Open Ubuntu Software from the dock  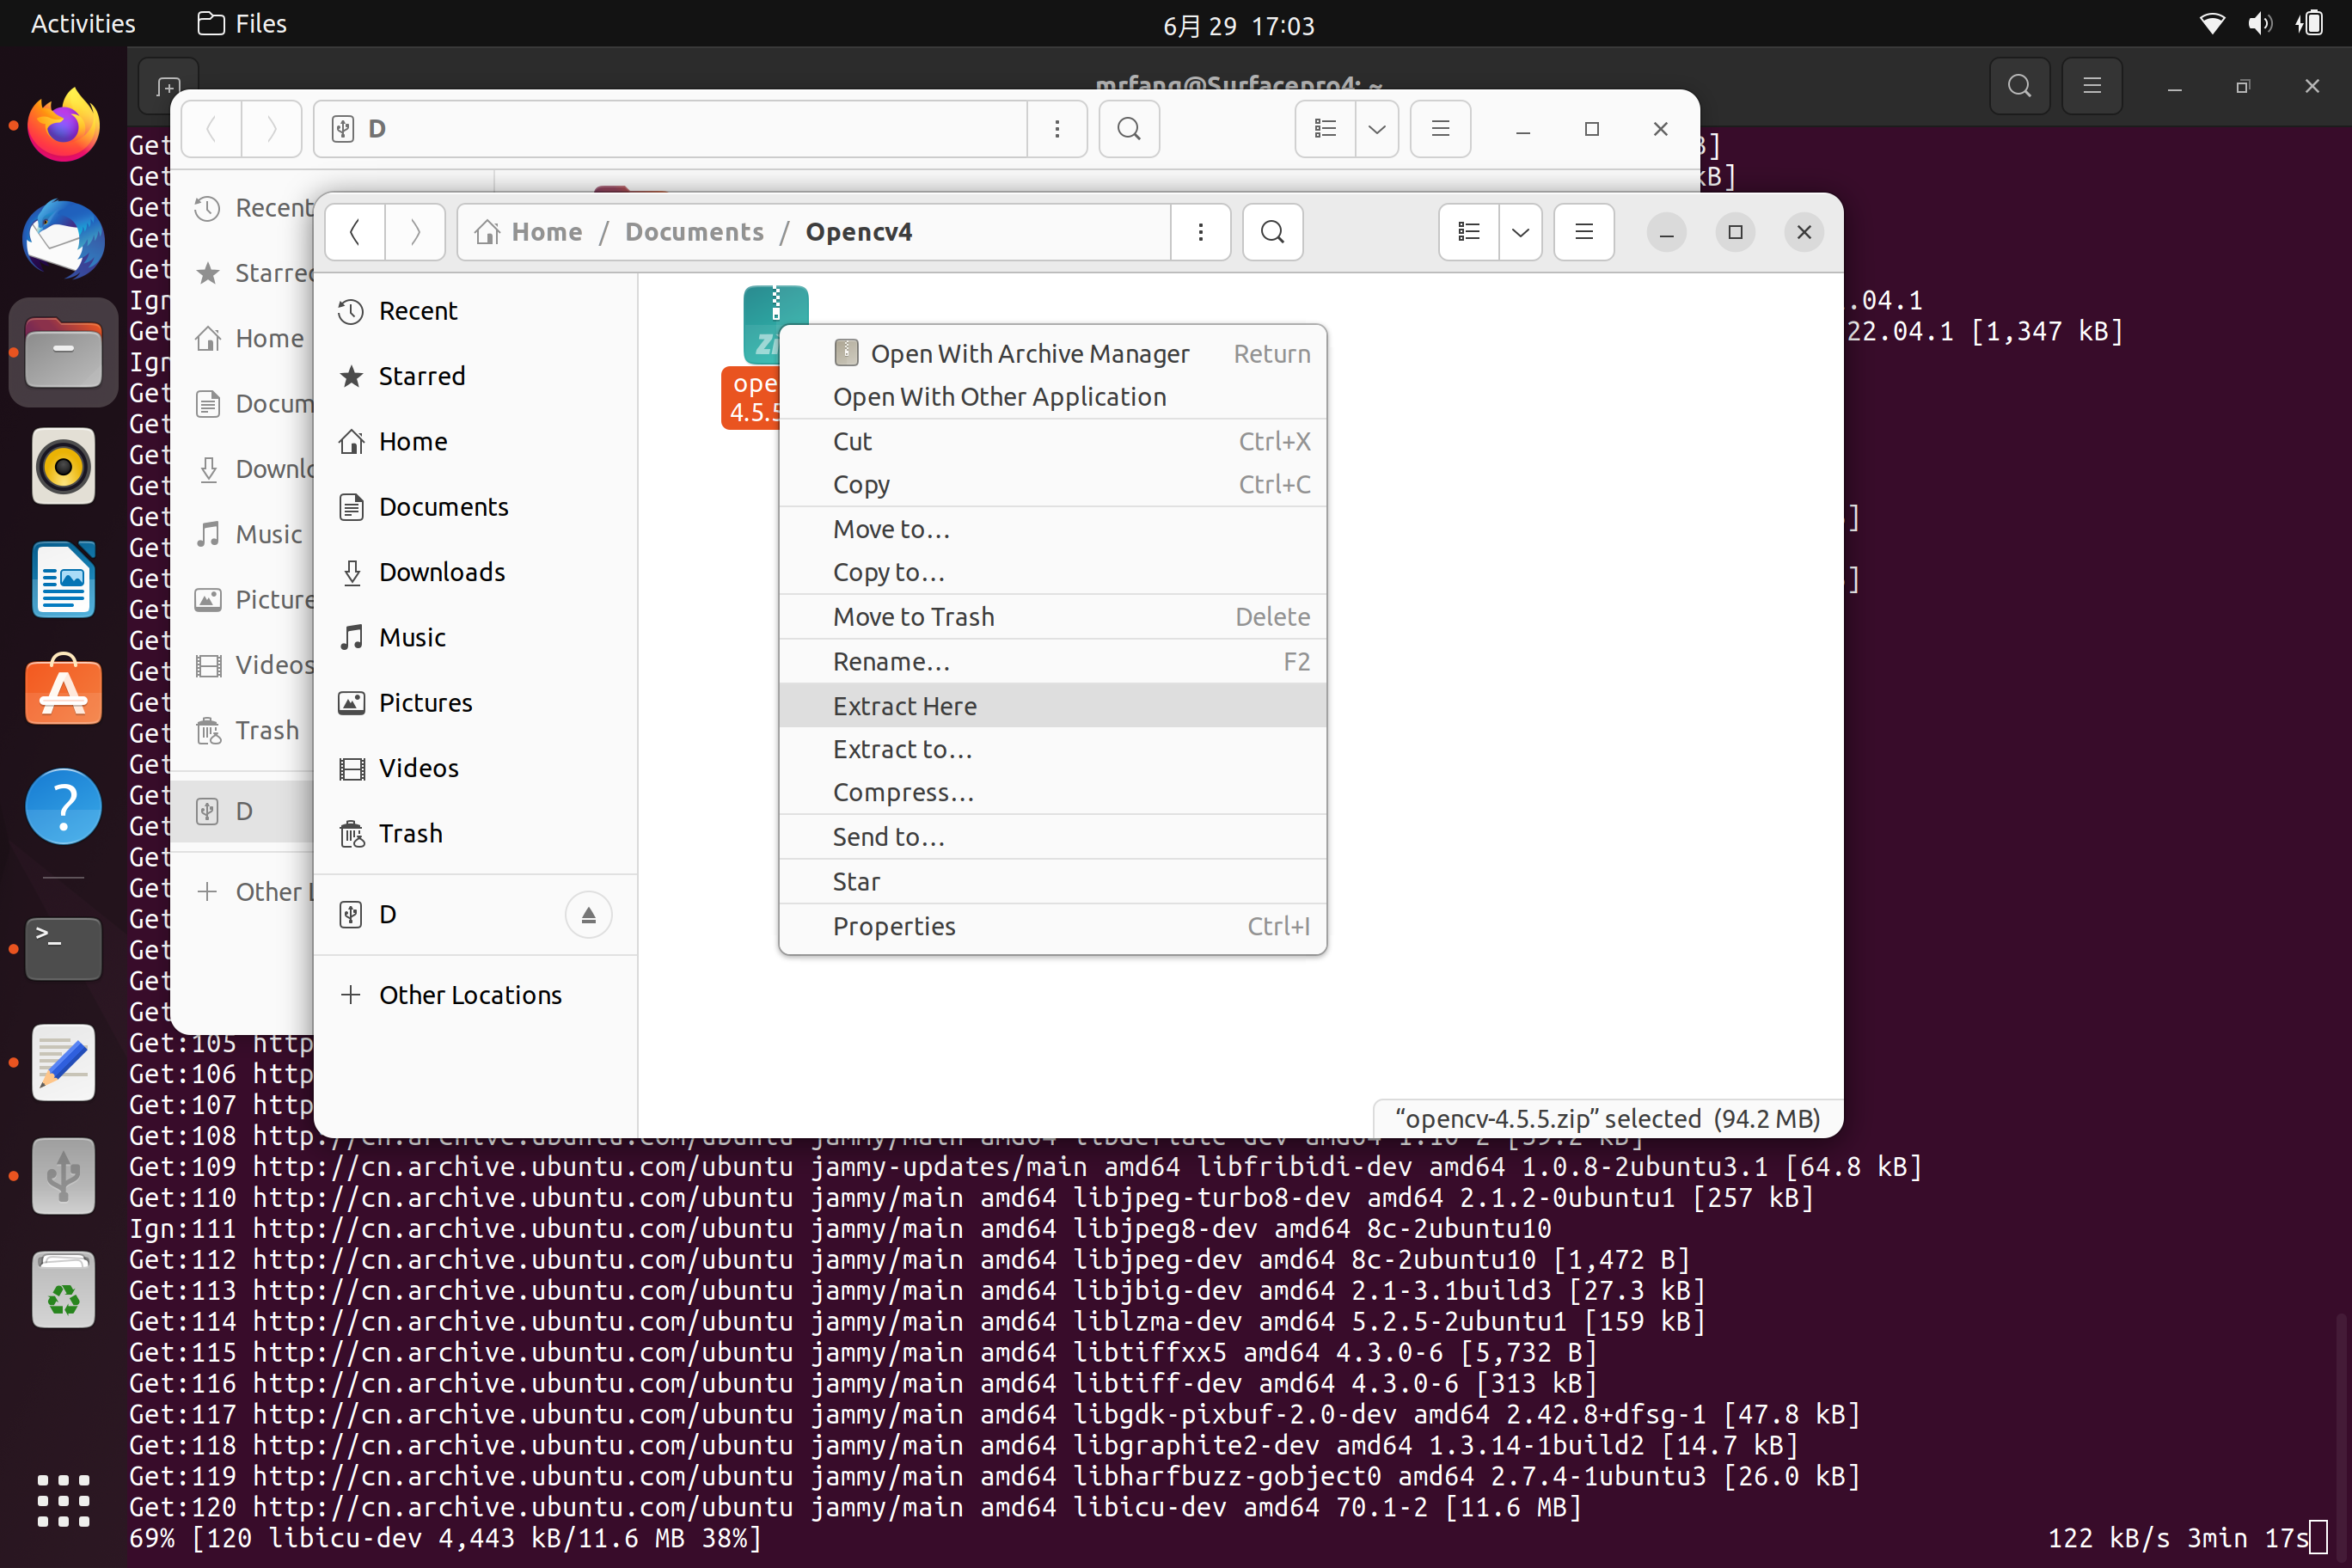63,692
